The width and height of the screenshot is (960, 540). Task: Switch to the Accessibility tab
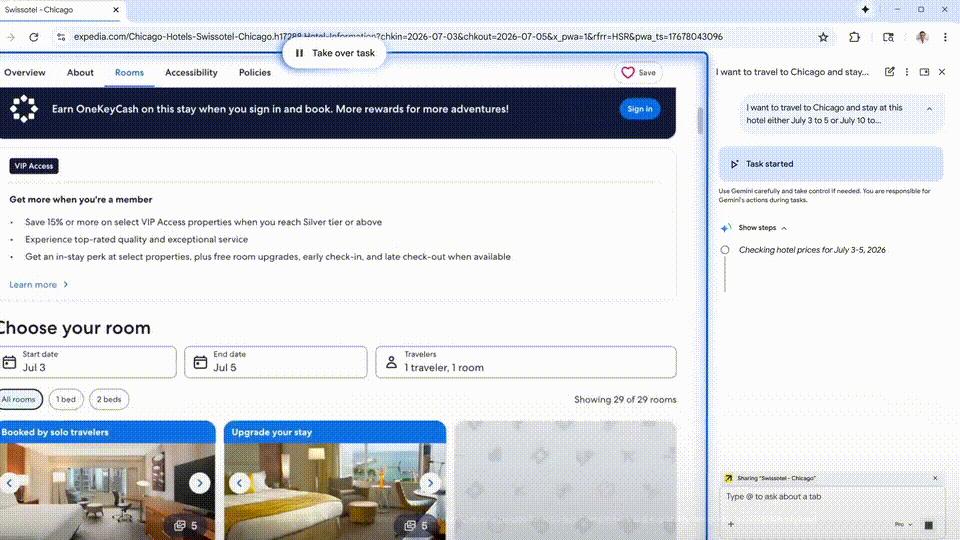191,73
